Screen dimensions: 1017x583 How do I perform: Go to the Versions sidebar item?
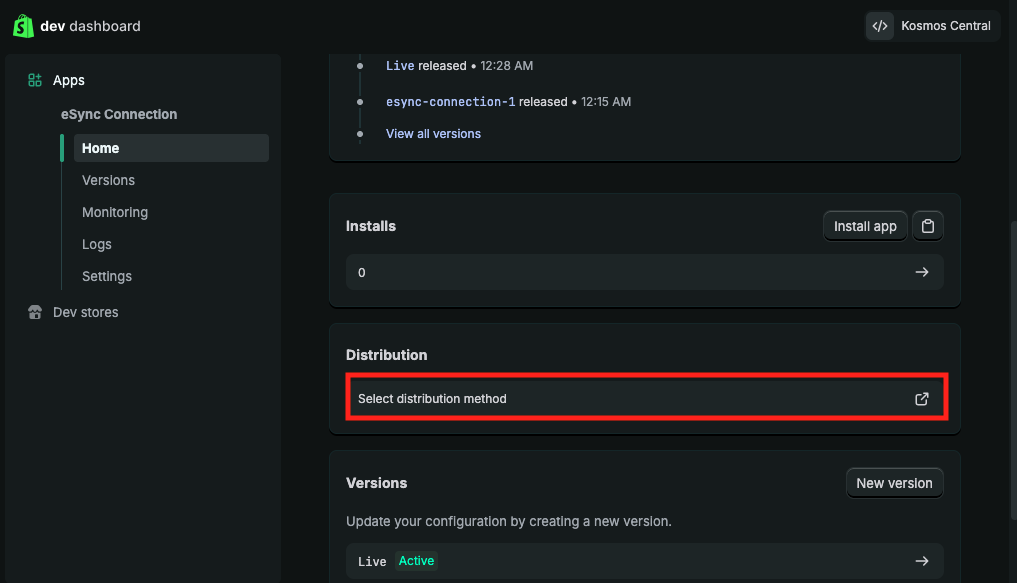[x=108, y=180]
